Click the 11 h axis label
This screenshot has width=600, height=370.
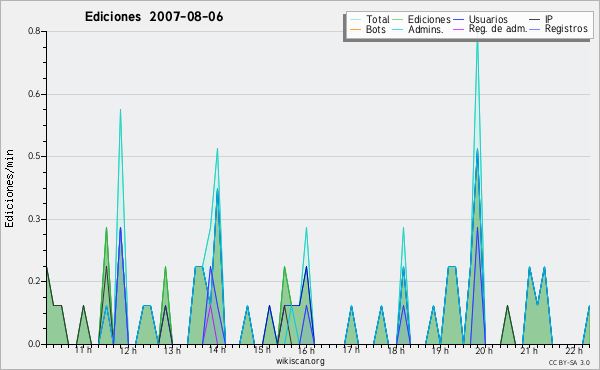click(83, 350)
